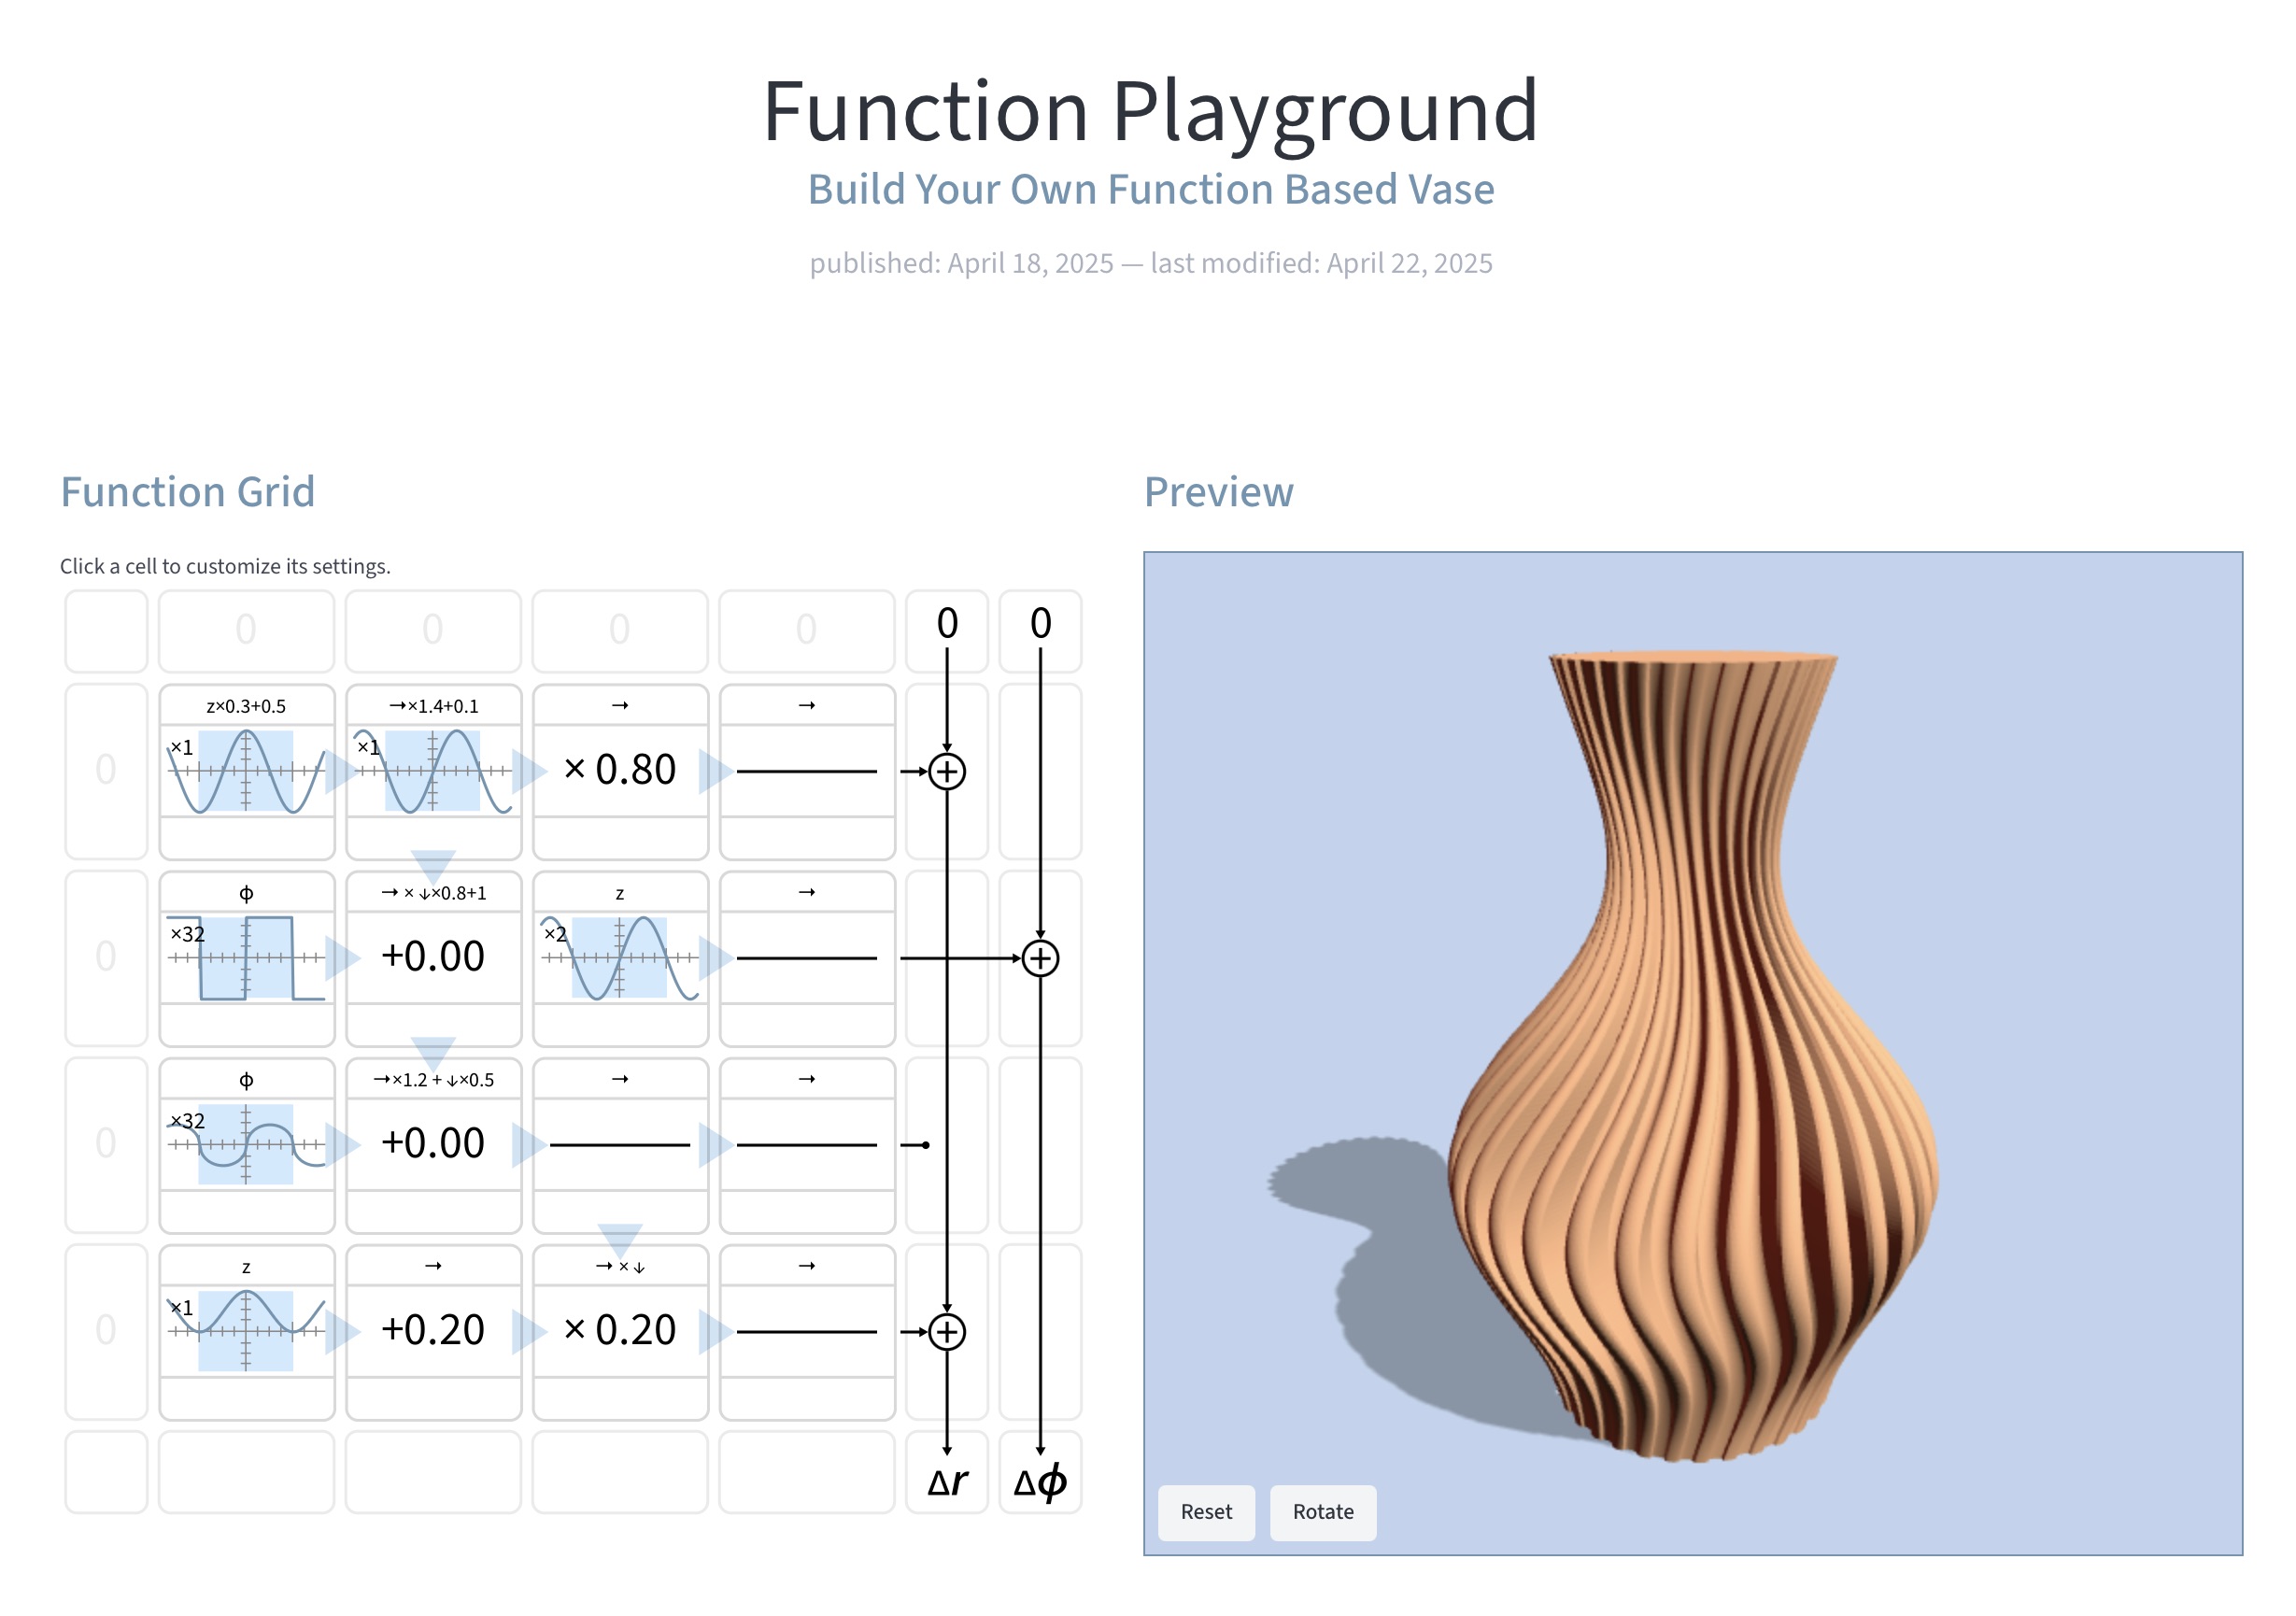Open the →×1.4+0.1 sine wave cell

(x=433, y=771)
